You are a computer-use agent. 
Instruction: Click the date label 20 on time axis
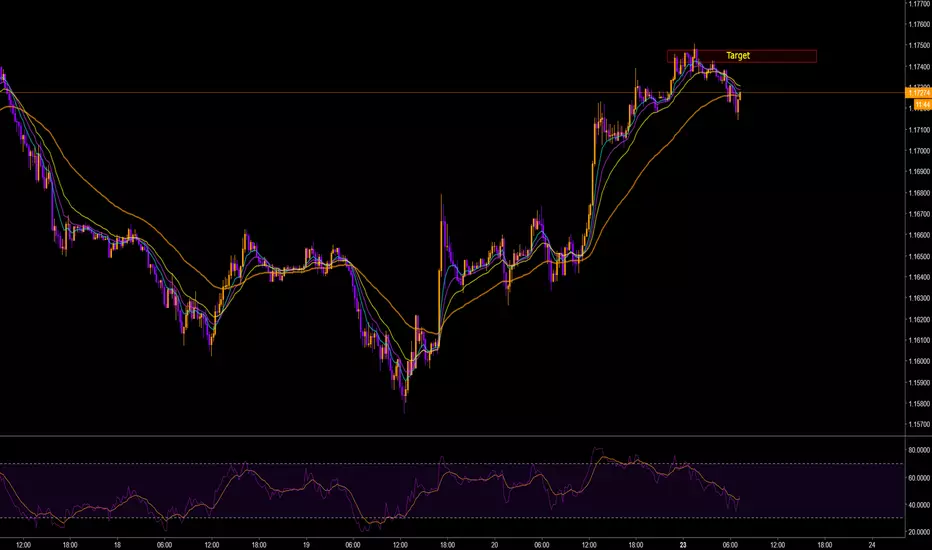tap(495, 545)
